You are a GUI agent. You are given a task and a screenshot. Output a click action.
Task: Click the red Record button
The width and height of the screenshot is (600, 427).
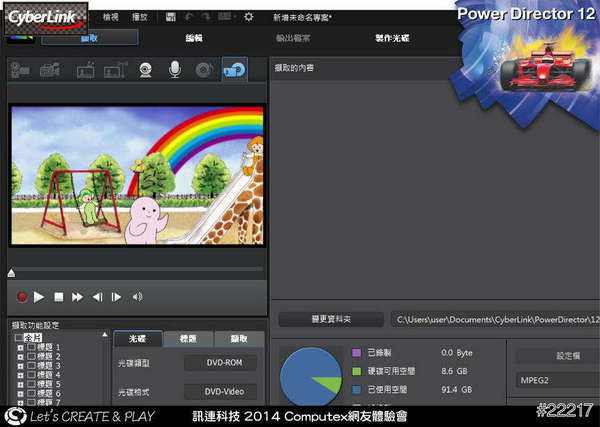[21, 297]
